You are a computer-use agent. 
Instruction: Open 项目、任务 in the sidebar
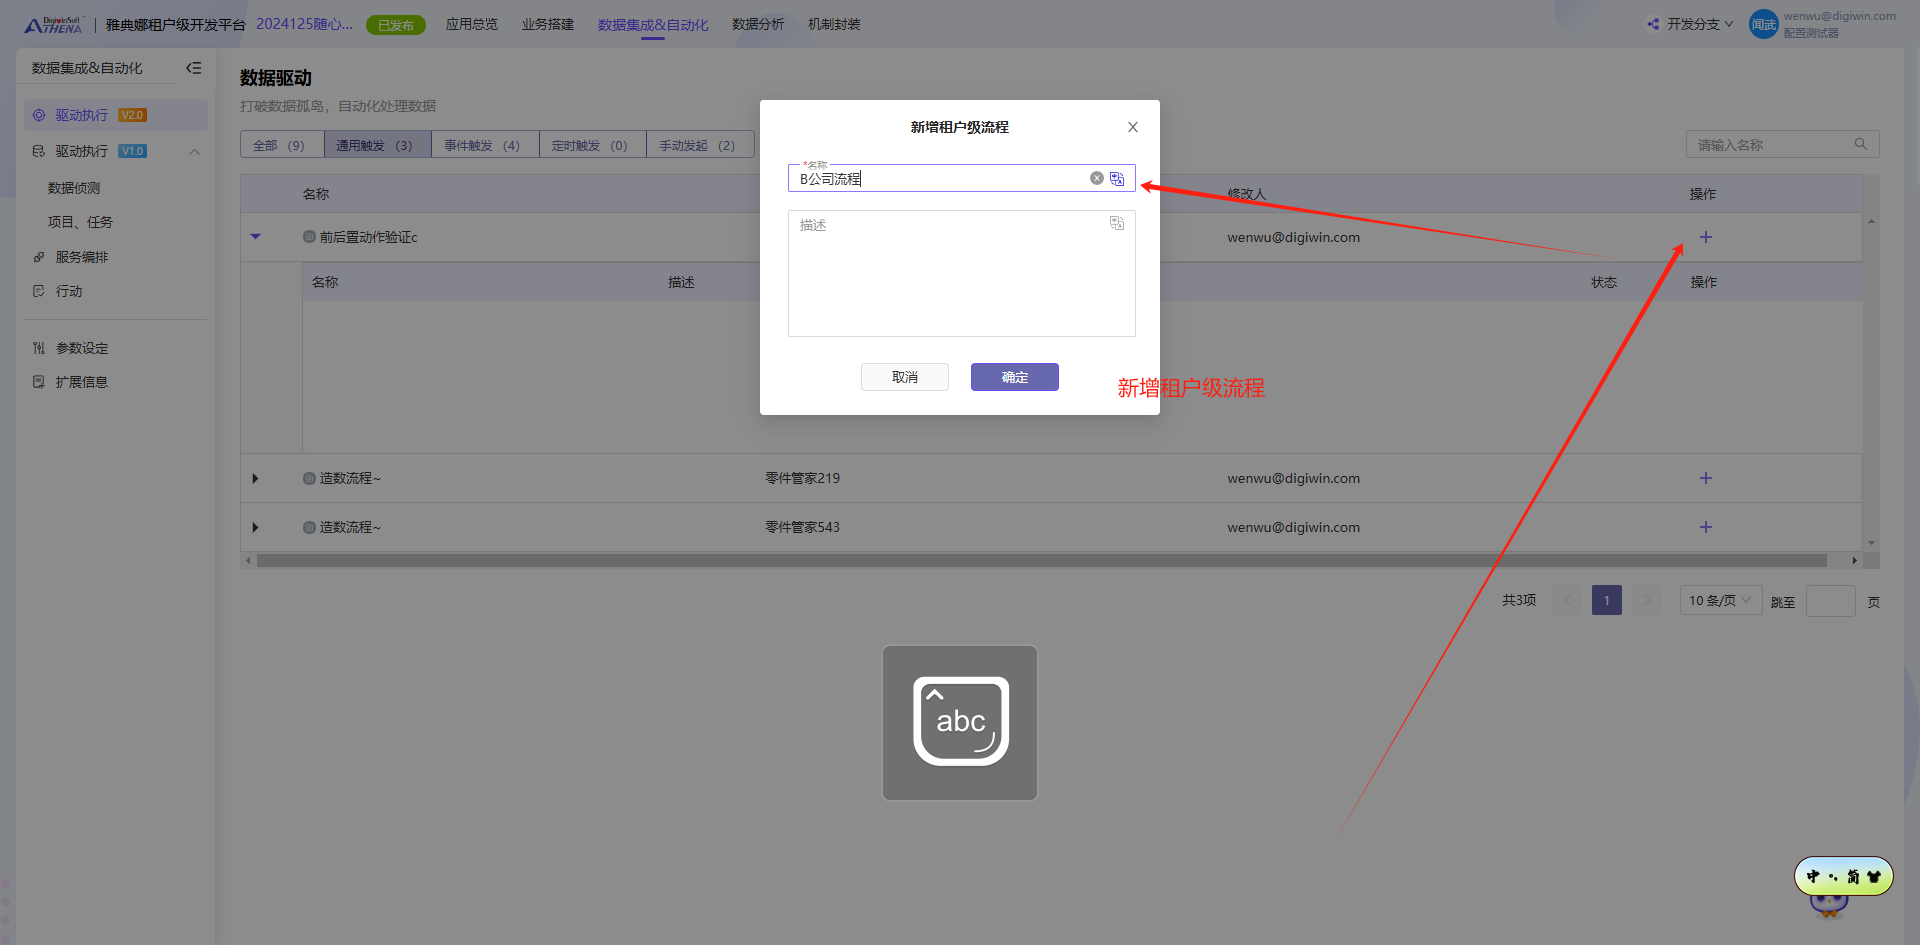coord(80,222)
